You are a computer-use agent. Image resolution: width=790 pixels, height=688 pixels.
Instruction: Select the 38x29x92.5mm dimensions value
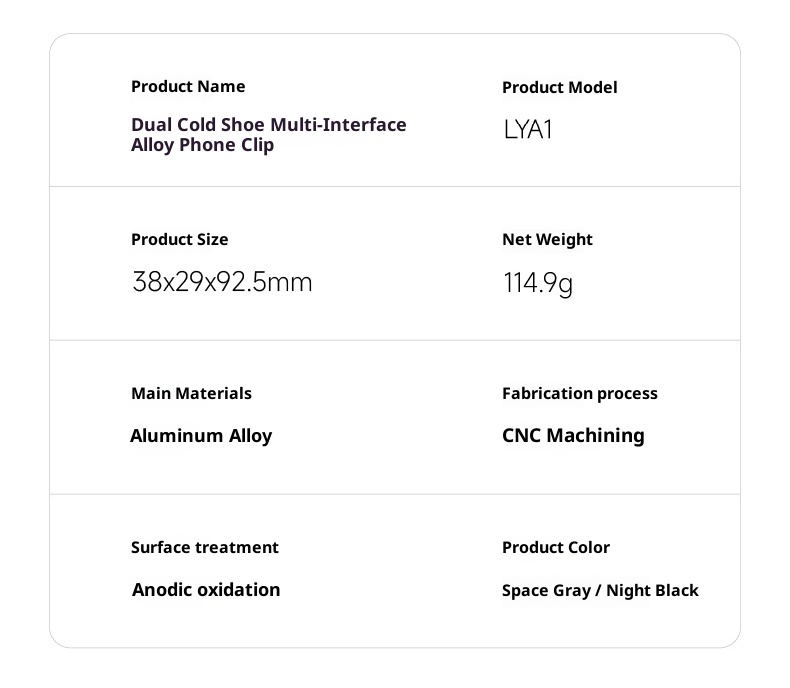click(222, 283)
